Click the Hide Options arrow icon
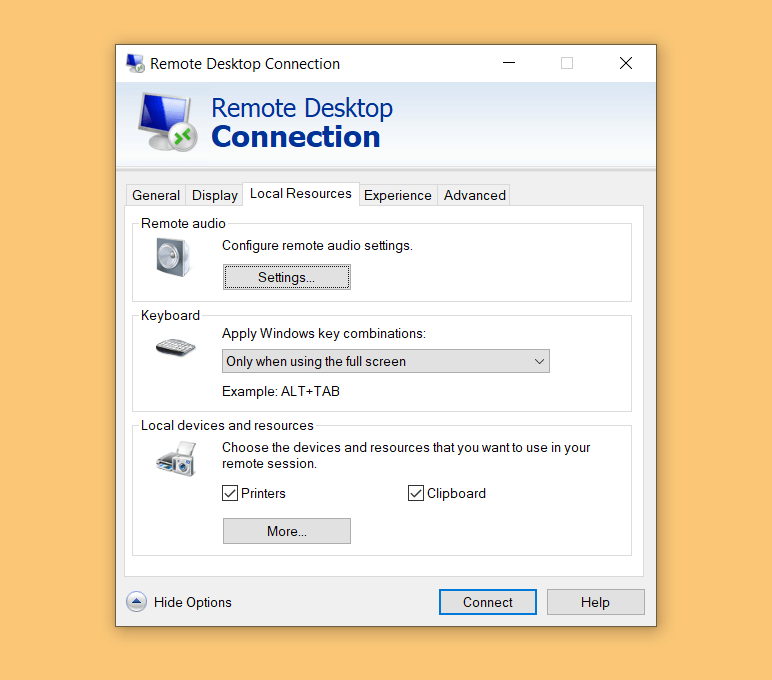Image resolution: width=772 pixels, height=680 pixels. (136, 602)
